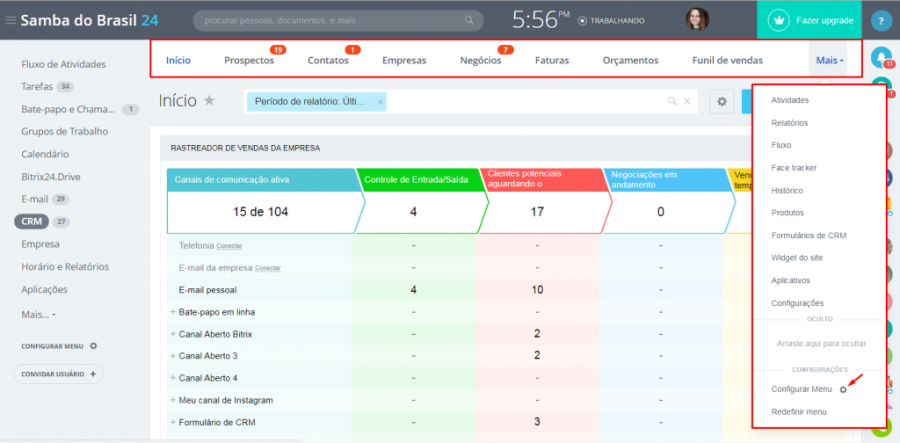Click the magnifier icon in filter field
Image resolution: width=900 pixels, height=443 pixels.
point(672,101)
